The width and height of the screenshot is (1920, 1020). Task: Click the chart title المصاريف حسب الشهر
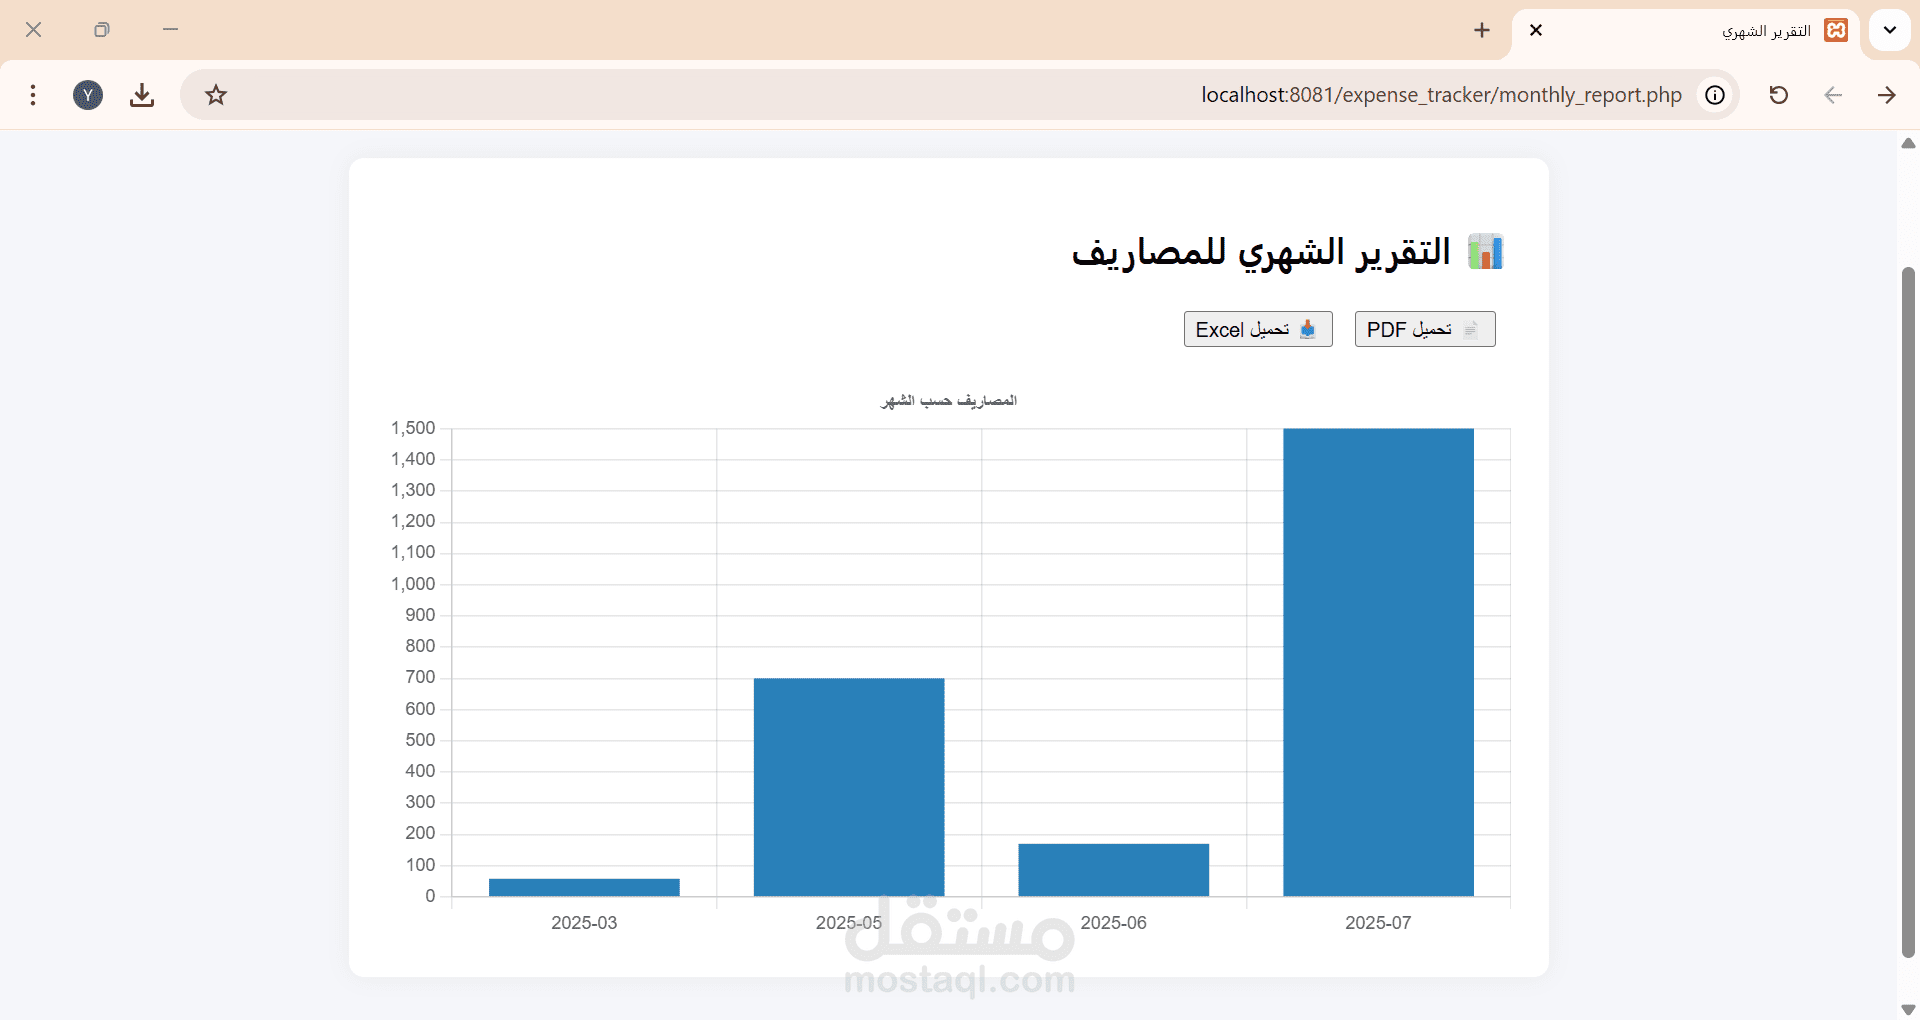coord(949,400)
